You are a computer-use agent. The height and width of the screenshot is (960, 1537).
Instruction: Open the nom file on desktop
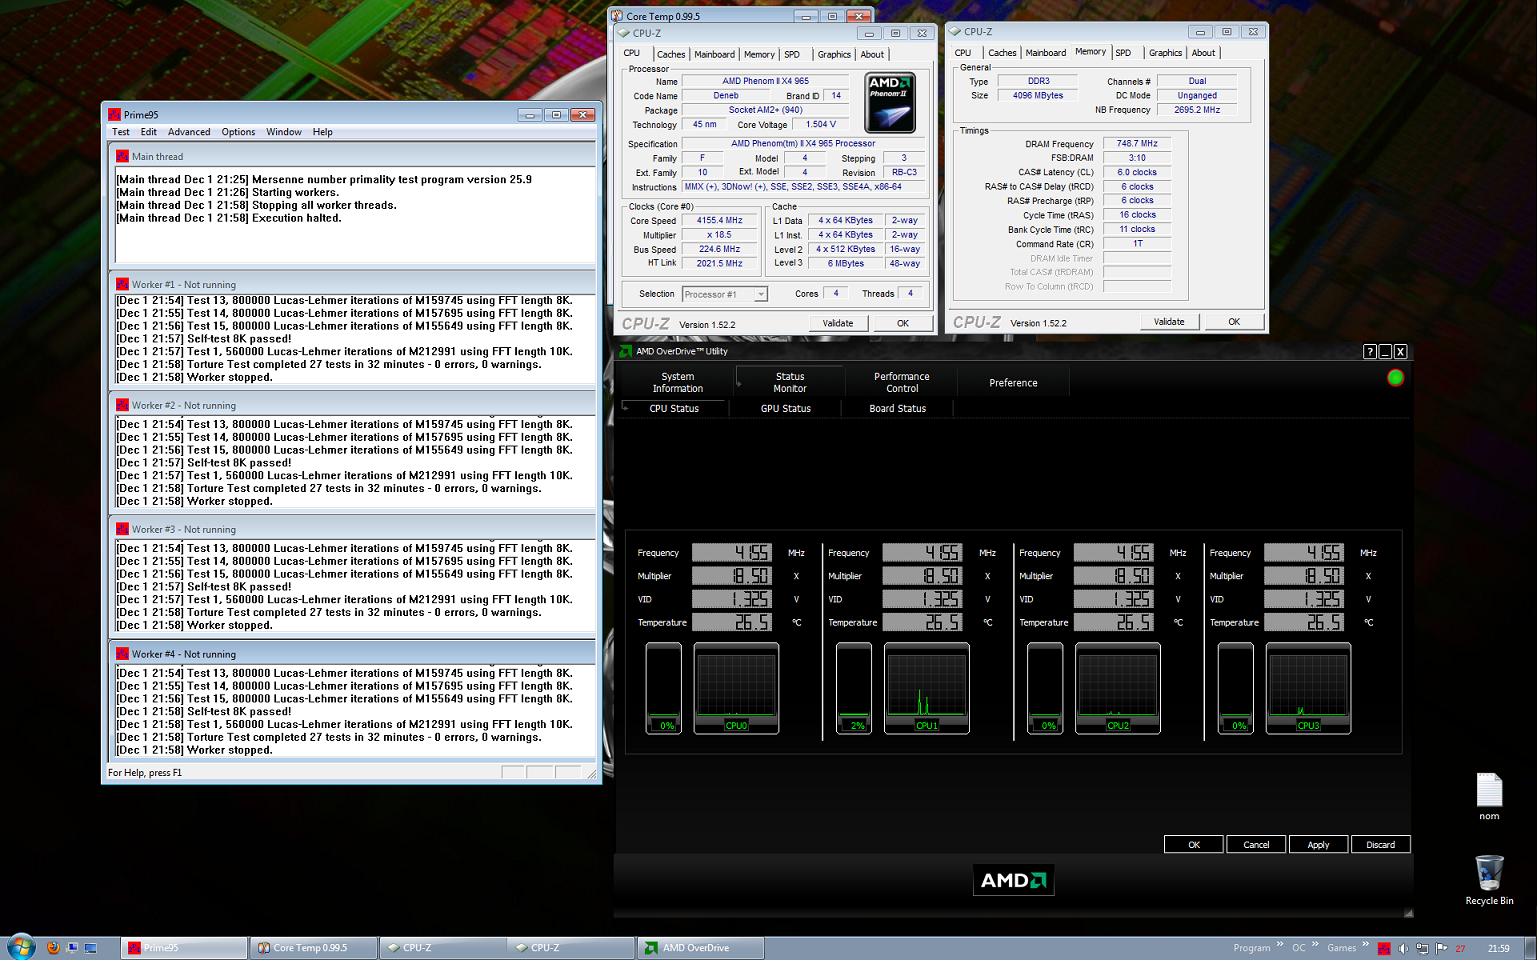pyautogui.click(x=1489, y=792)
